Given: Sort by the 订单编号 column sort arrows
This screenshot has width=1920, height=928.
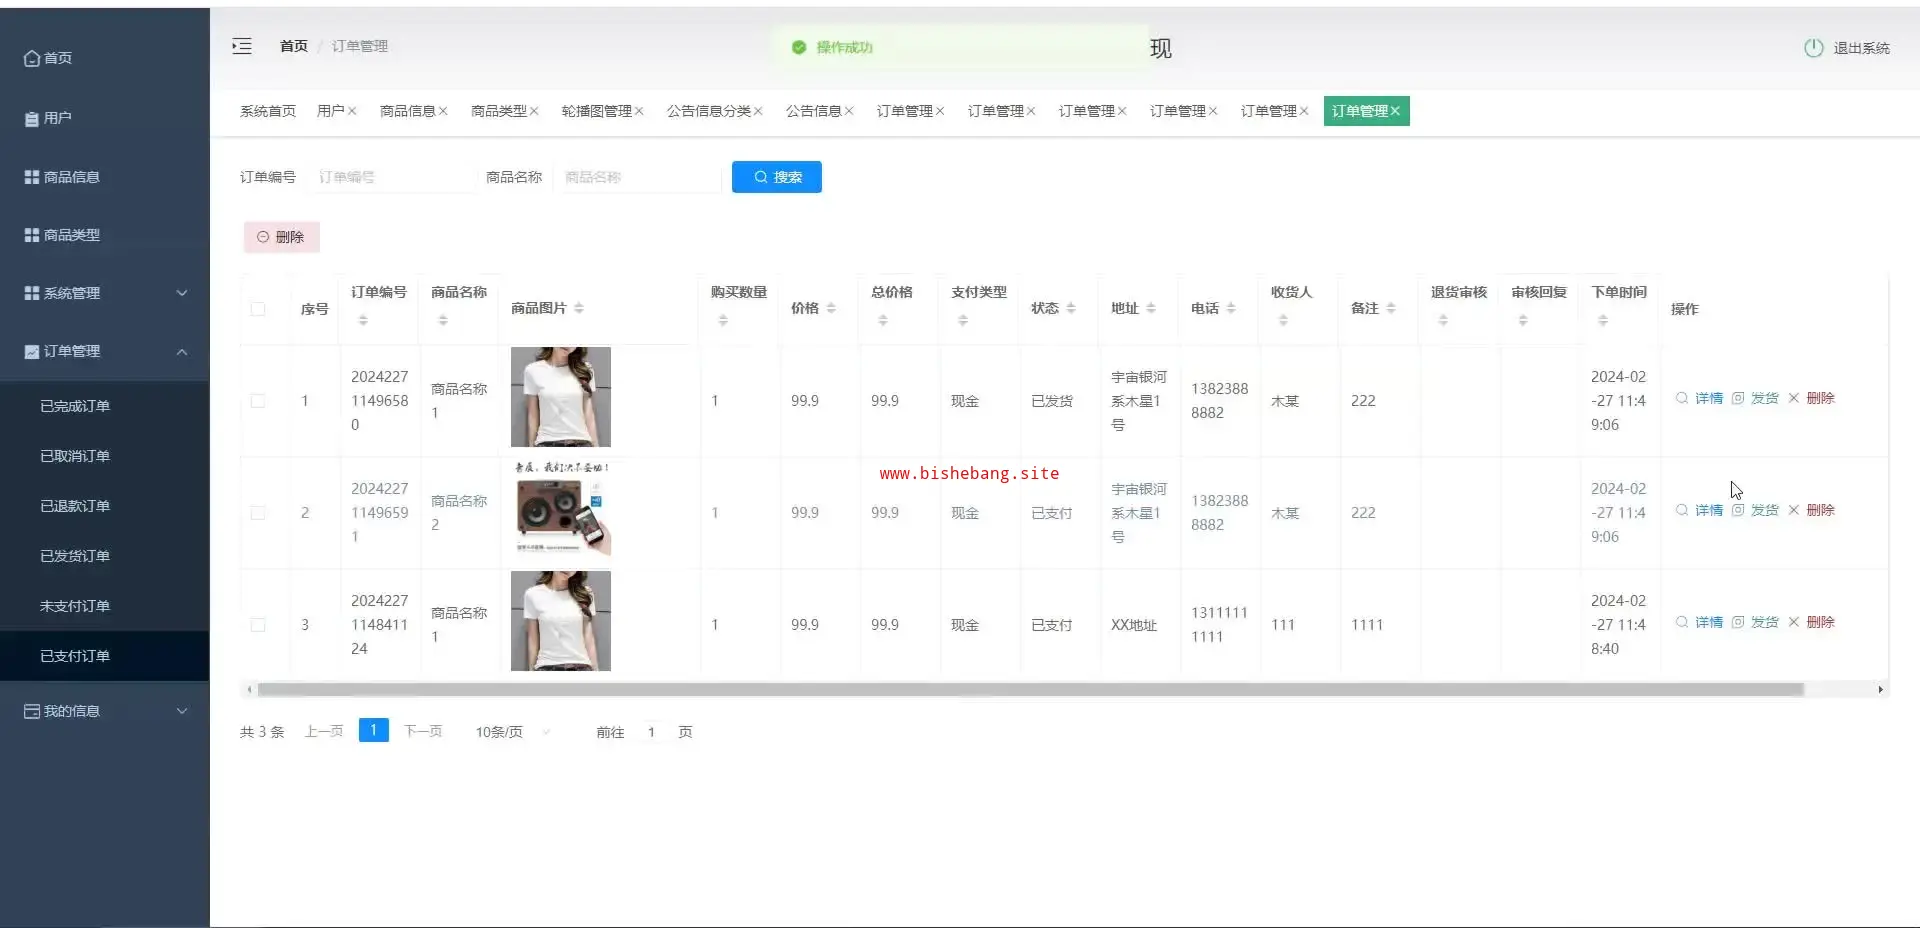Looking at the screenshot, I should 363,320.
